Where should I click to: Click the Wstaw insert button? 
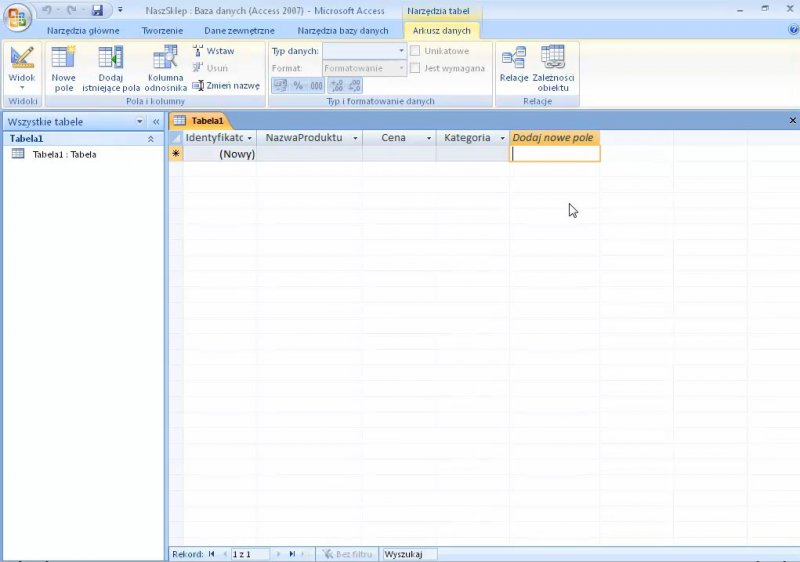tap(214, 50)
